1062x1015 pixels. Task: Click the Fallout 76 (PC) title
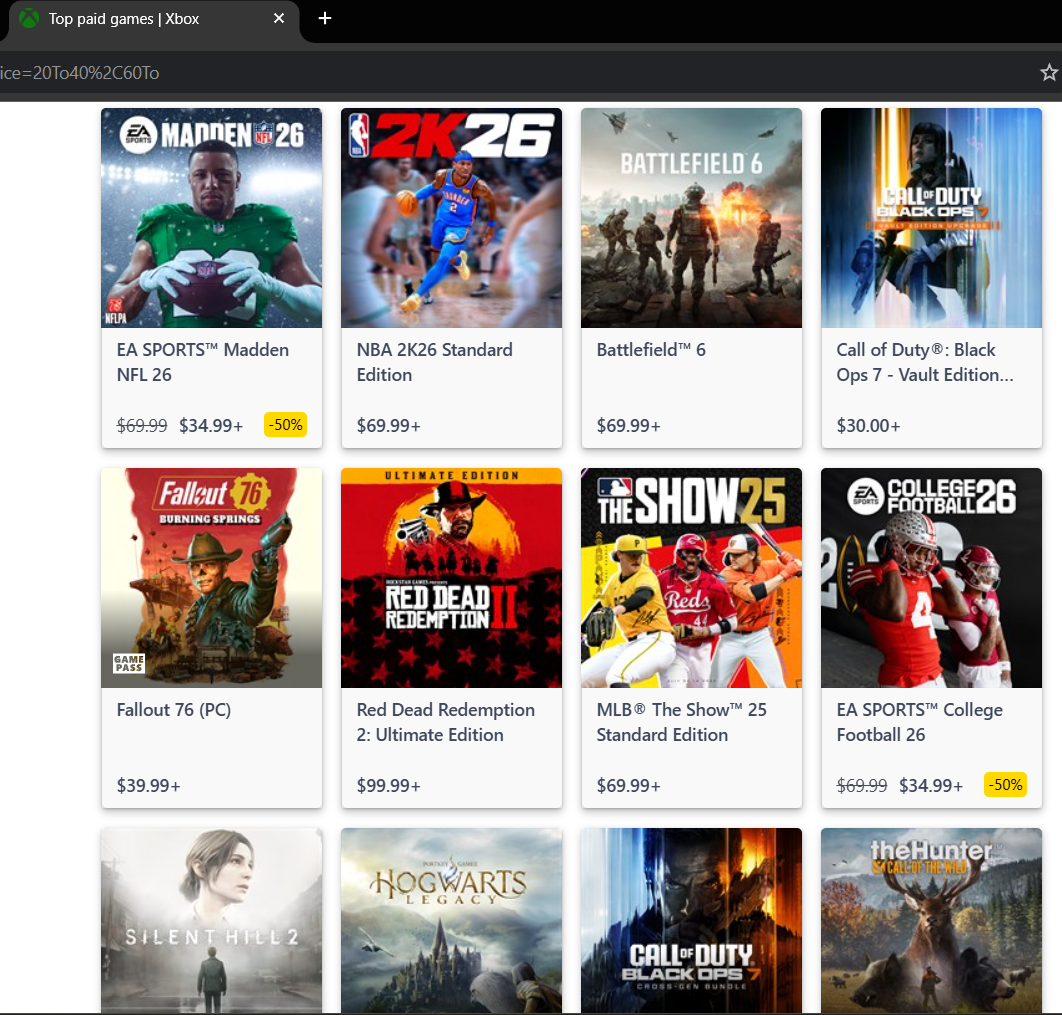tap(173, 710)
